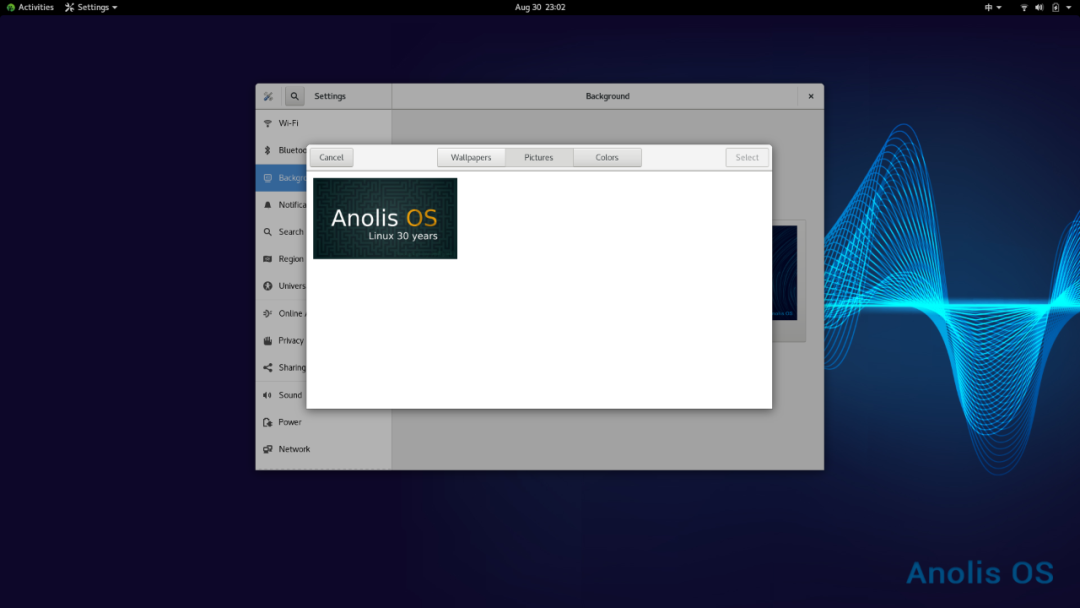The height and width of the screenshot is (608, 1080).
Task: Click the Bluetooth icon in Settings sidebar
Action: pos(268,150)
